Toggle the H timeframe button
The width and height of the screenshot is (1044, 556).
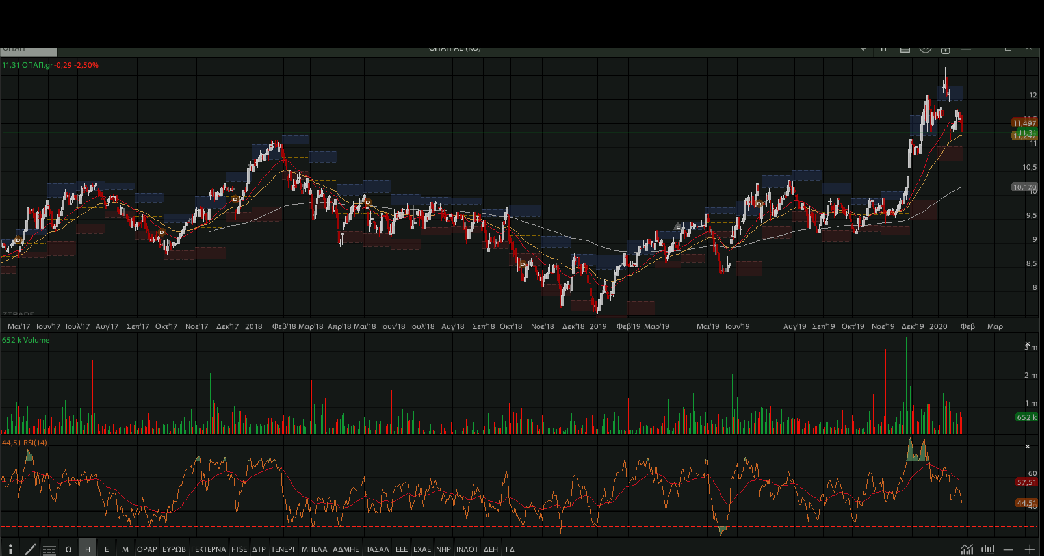tap(88, 549)
